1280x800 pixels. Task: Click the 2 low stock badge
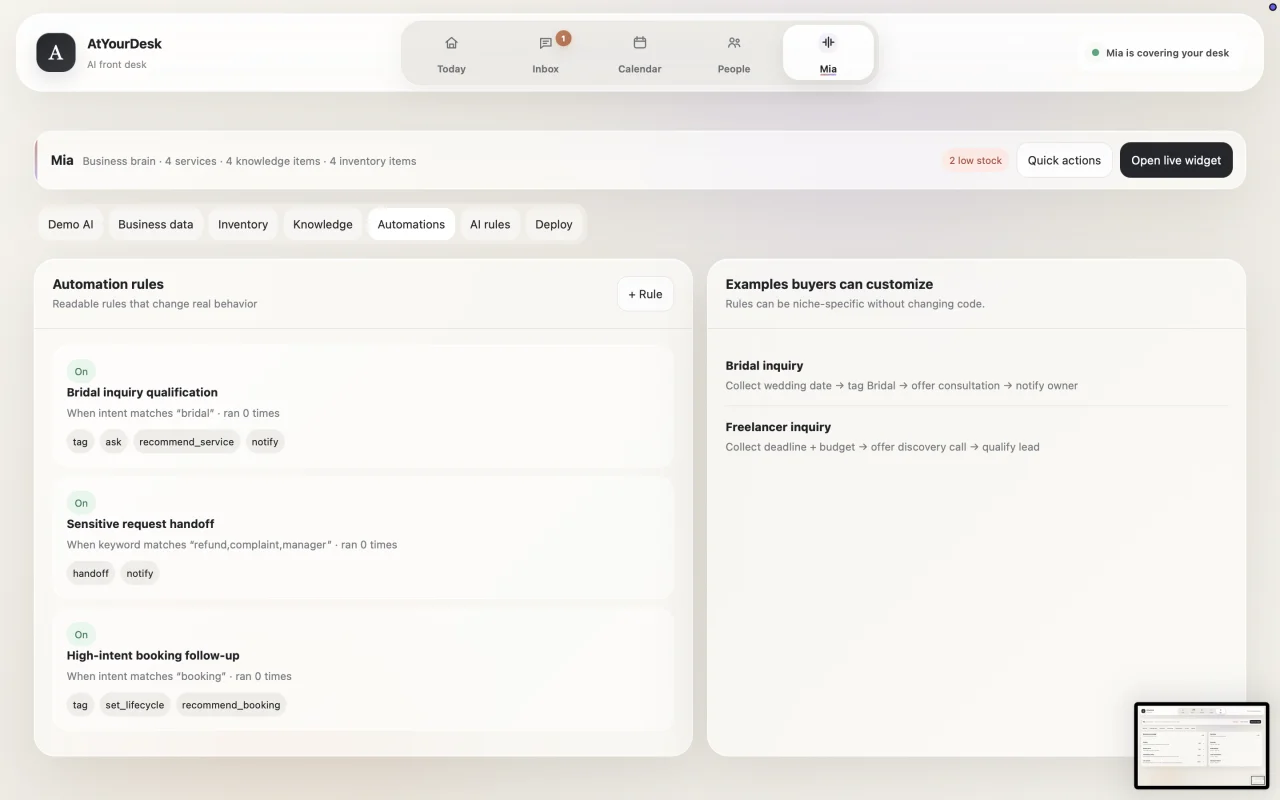point(976,160)
